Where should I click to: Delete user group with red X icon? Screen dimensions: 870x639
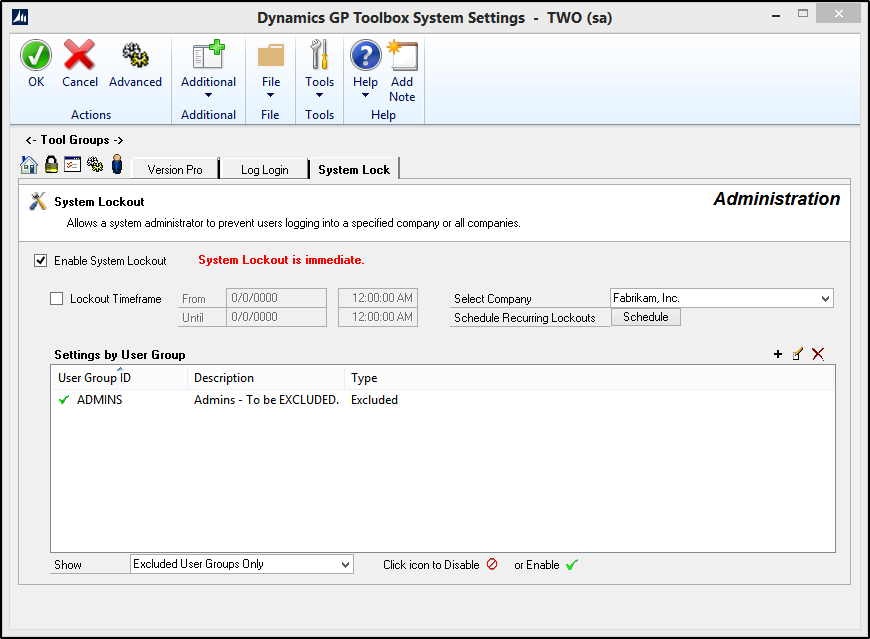[818, 354]
